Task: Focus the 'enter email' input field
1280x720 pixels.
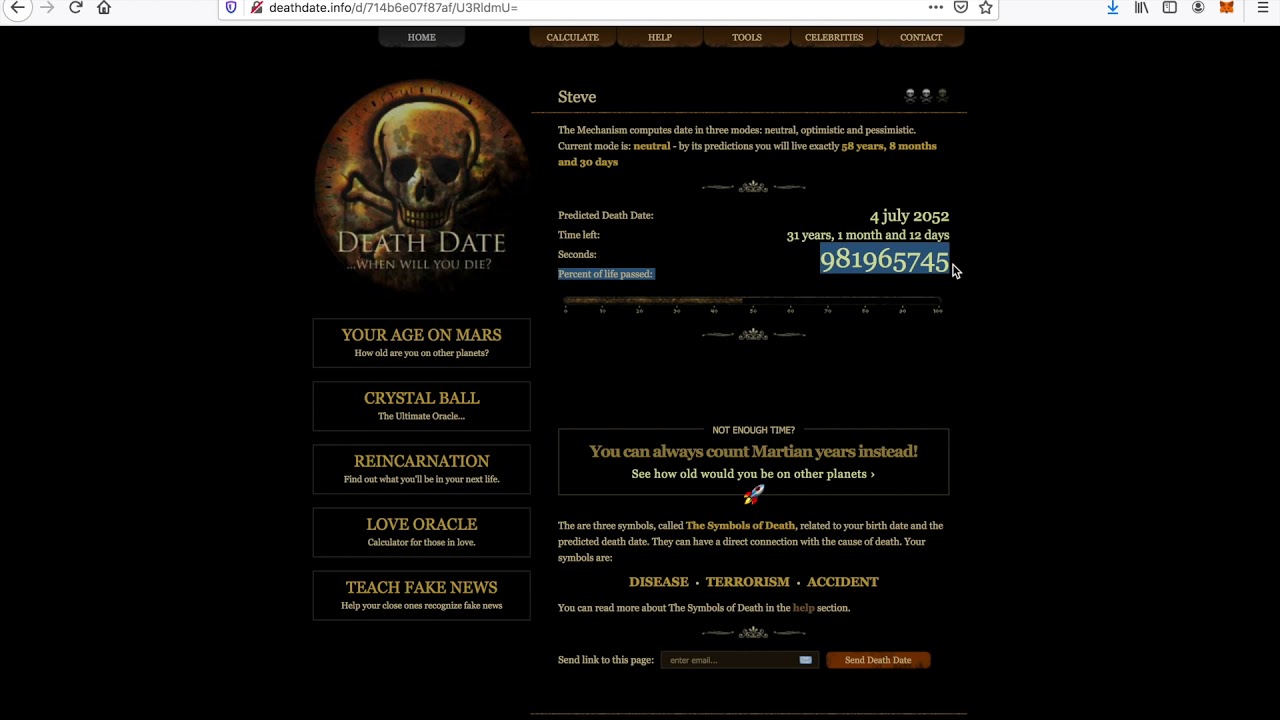Action: tap(739, 660)
